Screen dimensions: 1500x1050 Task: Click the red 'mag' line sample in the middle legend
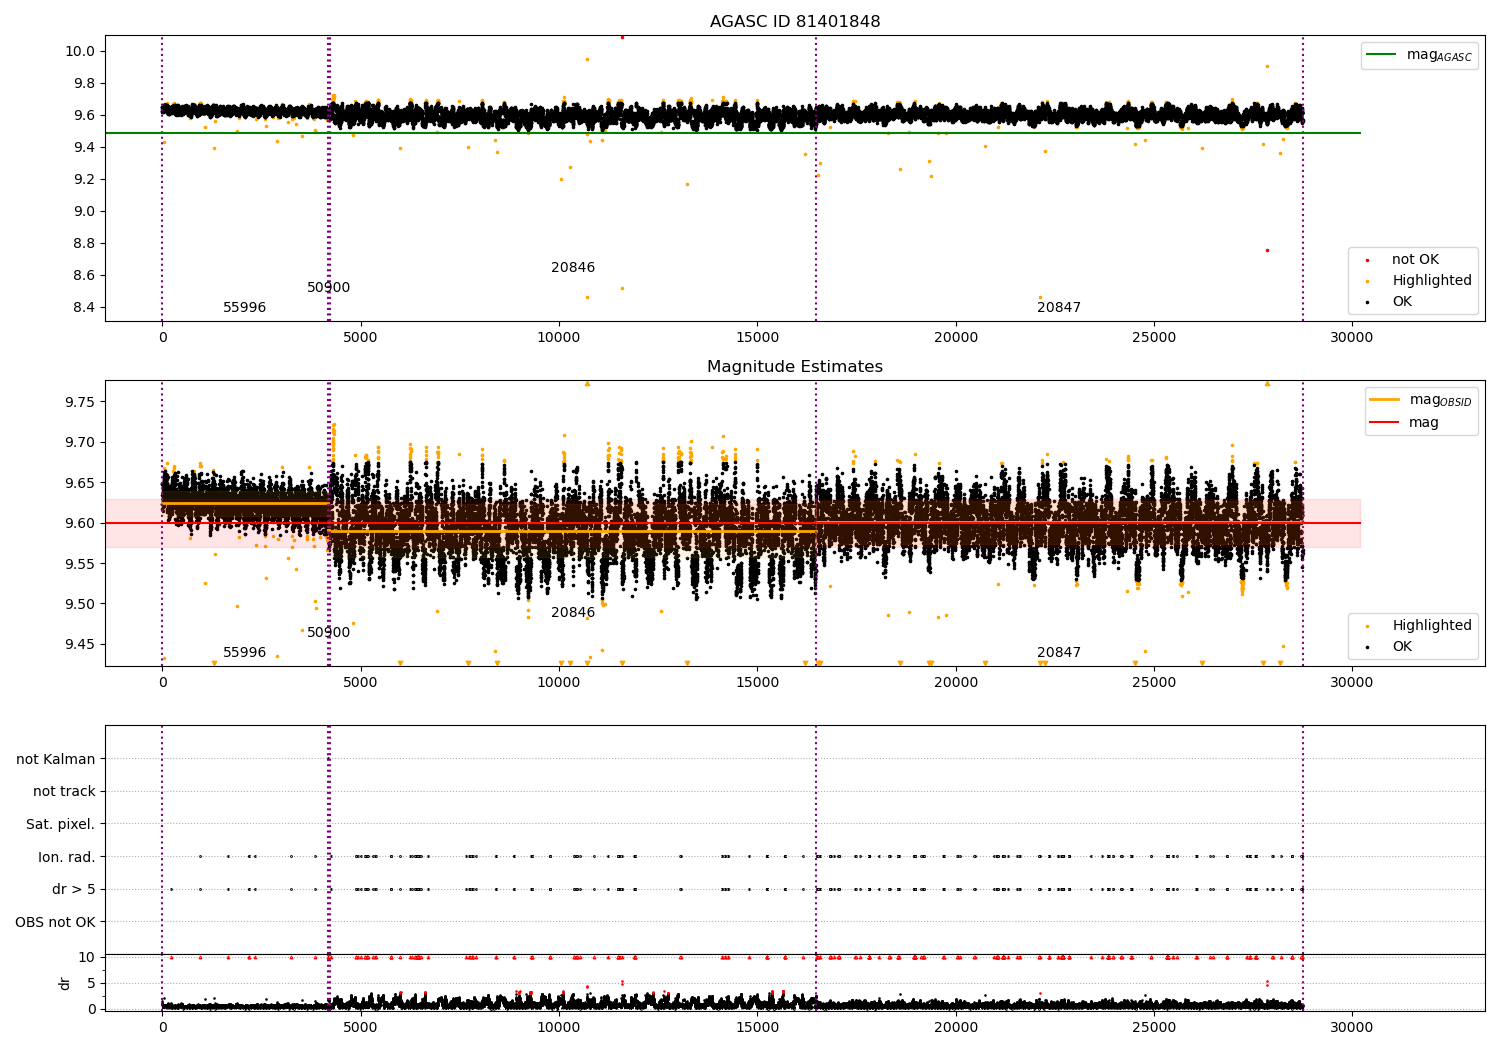1385,423
